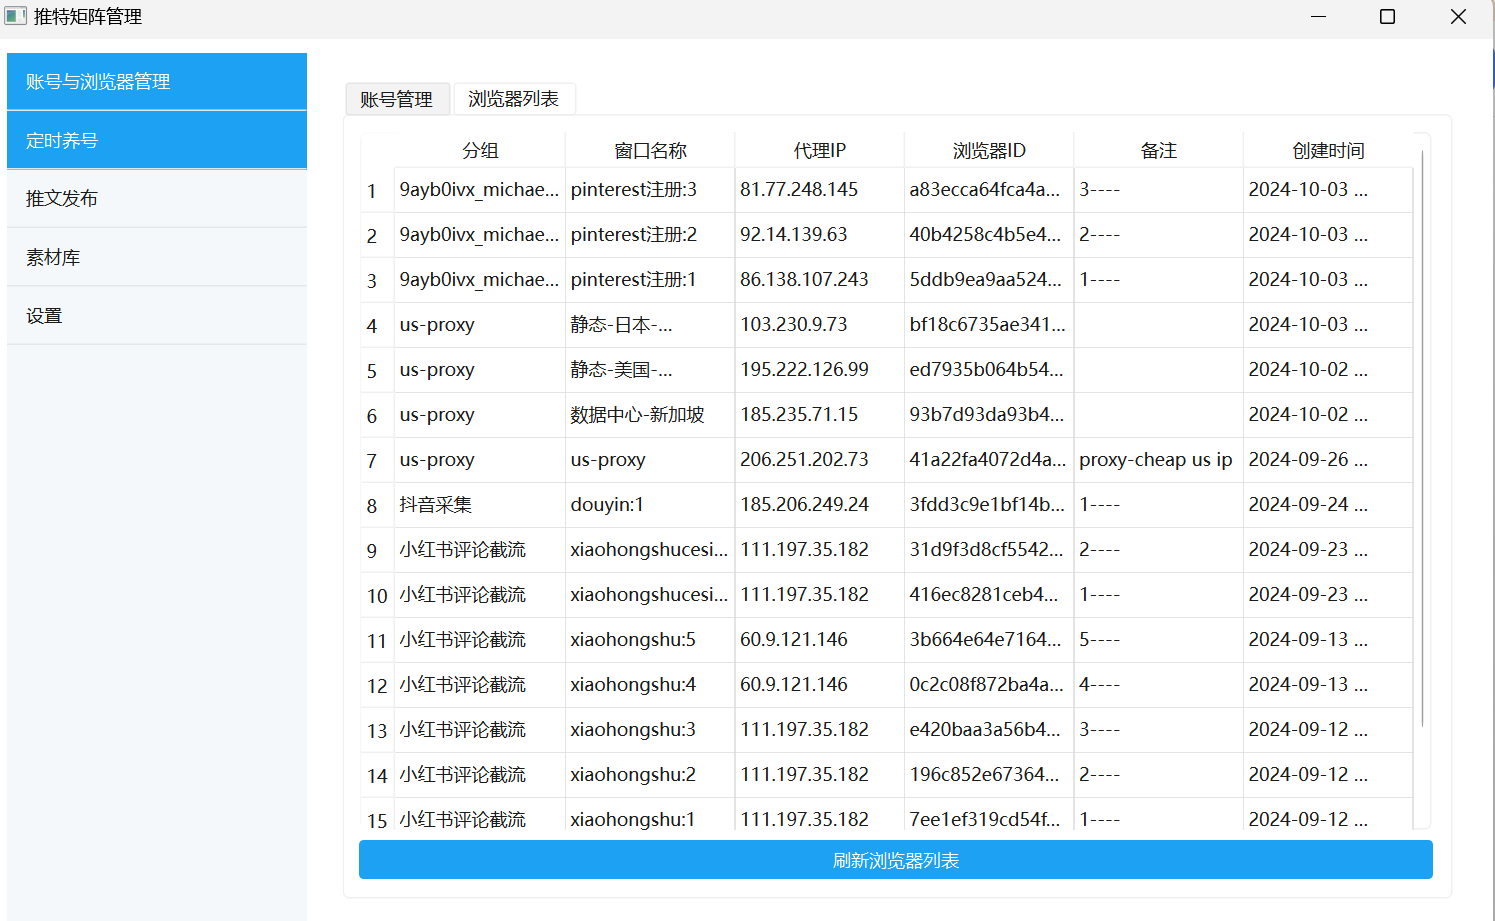Image resolution: width=1495 pixels, height=921 pixels.
Task: Click the 浏览器ID column header
Action: (988, 151)
